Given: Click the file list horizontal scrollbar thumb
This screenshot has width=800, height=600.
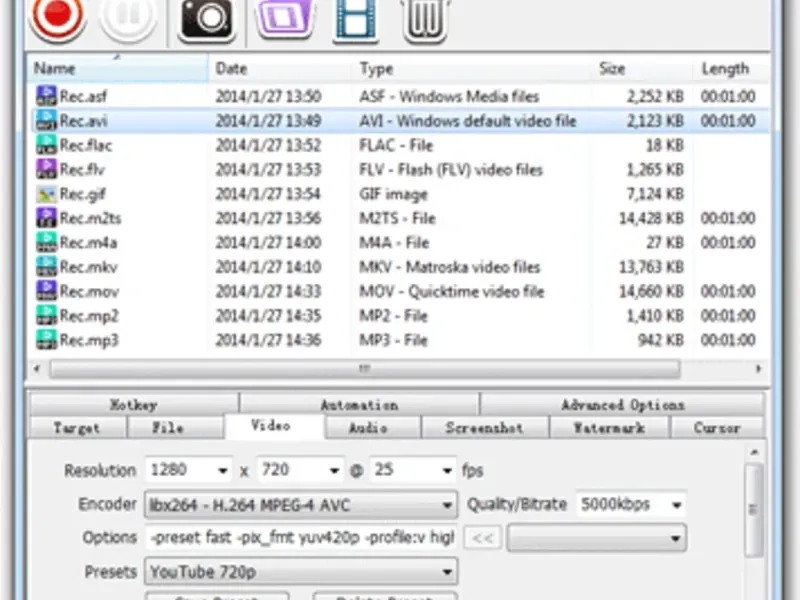Looking at the screenshot, I should (365, 368).
